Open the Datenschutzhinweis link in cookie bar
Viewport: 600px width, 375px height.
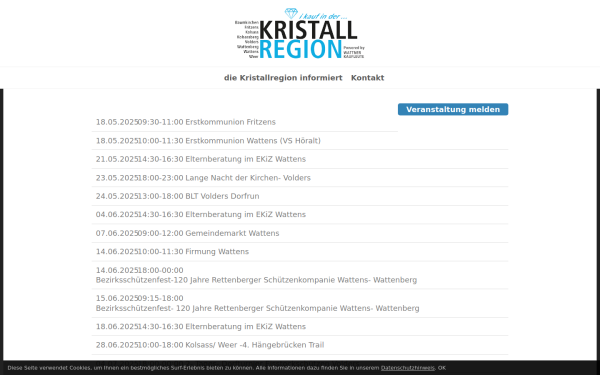(x=408, y=368)
